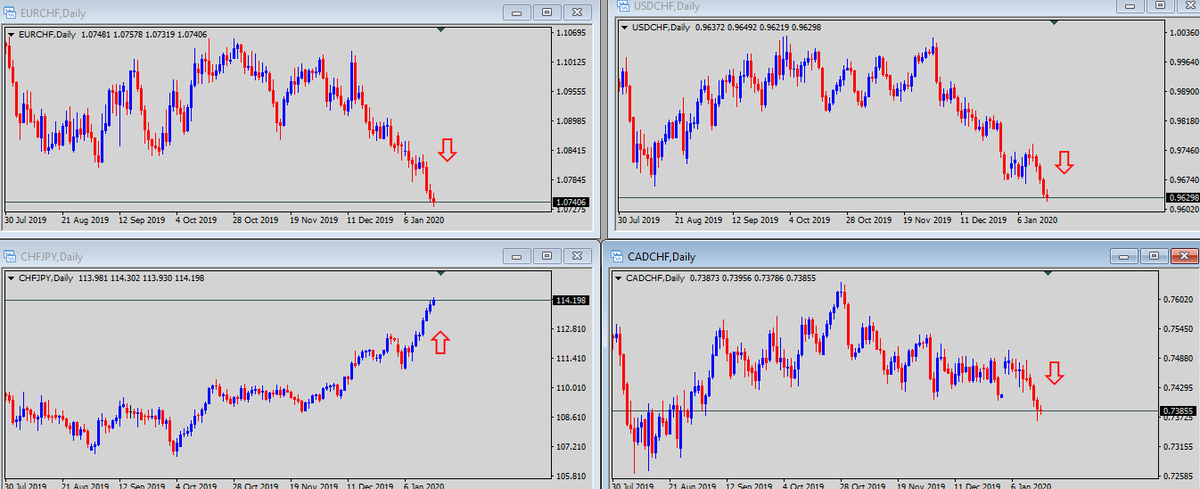Open the dropdown triangle beside EURCHF,Daily chart header
1200x489 pixels.
click(x=11, y=33)
